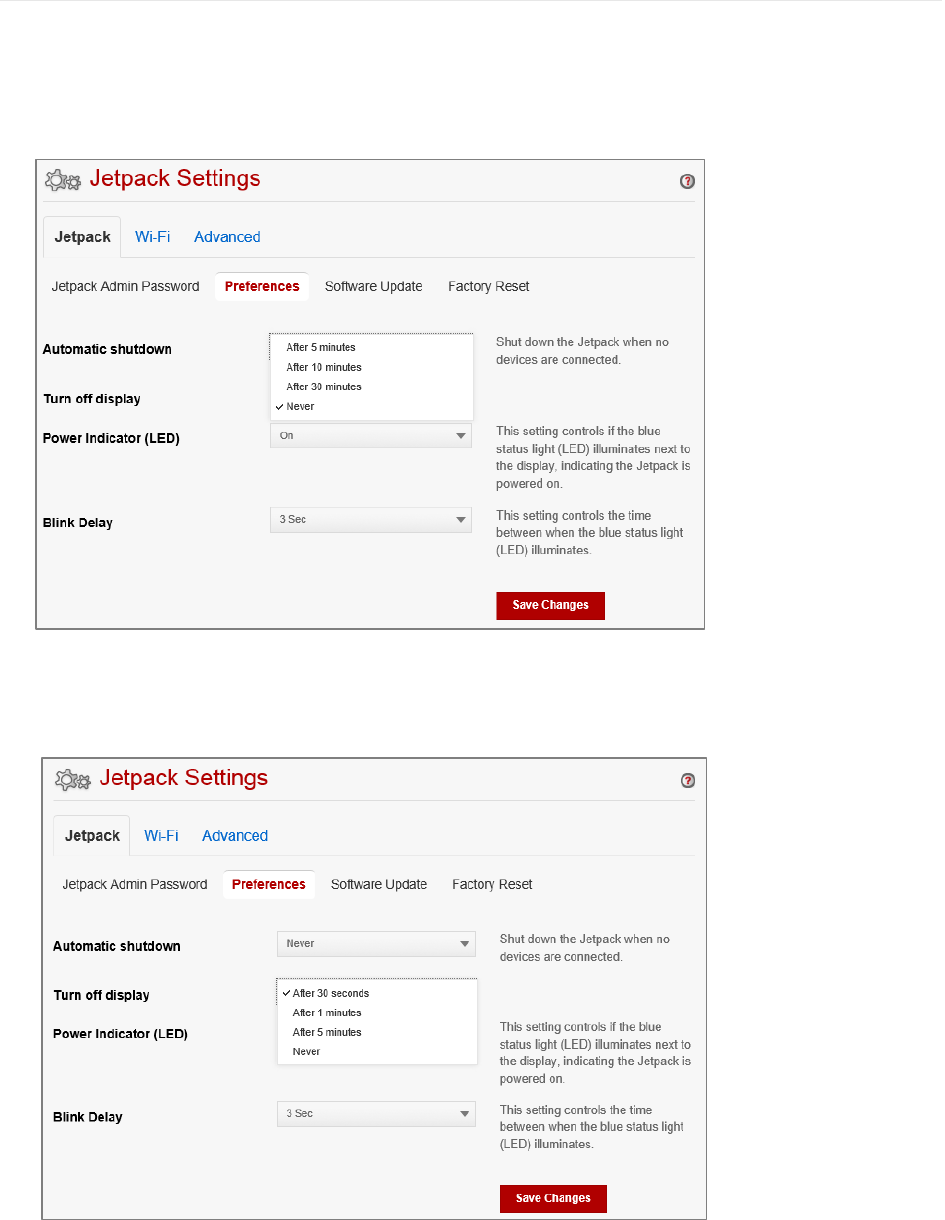The image size is (945, 1220).
Task: Click the Power Indicator (LED) label in lower panel
Action: pos(120,1033)
